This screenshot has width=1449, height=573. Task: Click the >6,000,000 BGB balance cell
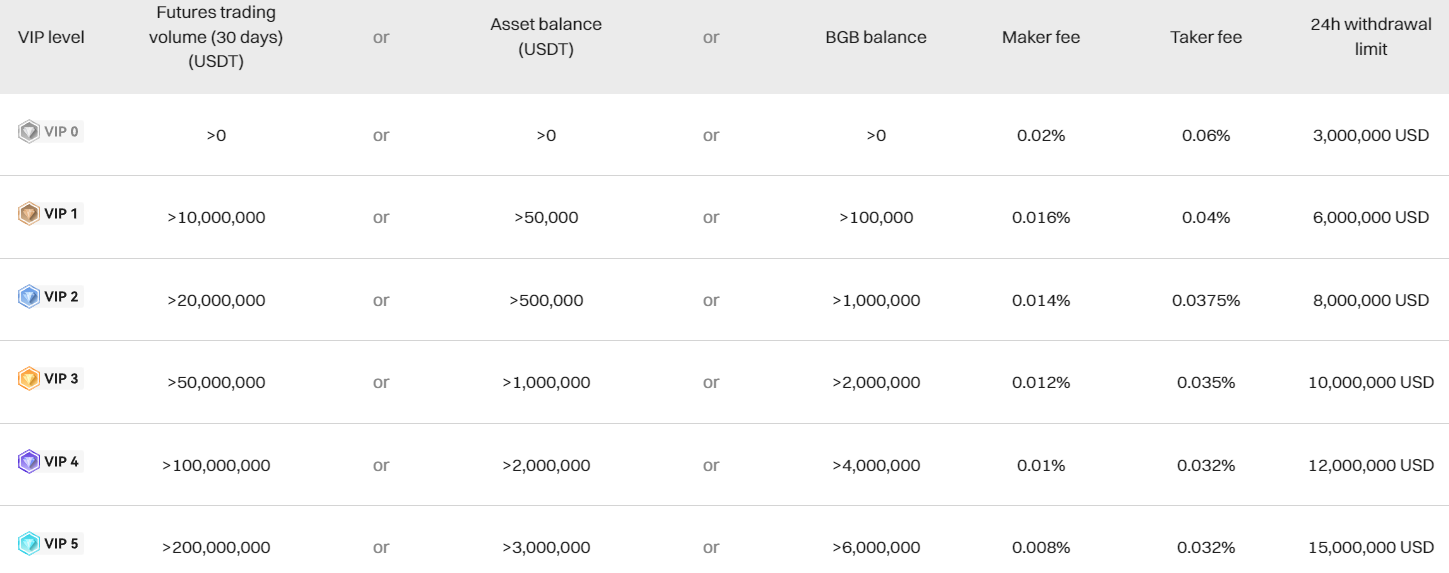point(876,547)
